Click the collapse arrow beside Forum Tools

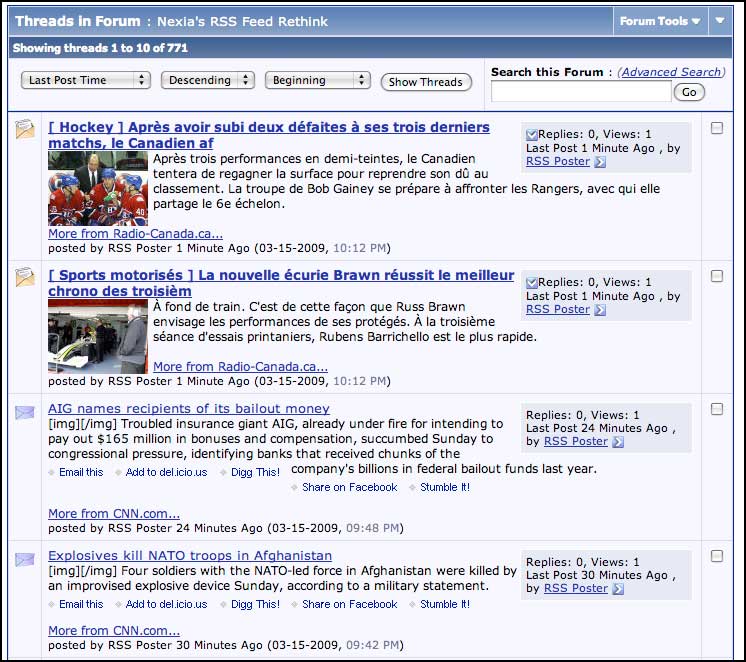(x=720, y=21)
